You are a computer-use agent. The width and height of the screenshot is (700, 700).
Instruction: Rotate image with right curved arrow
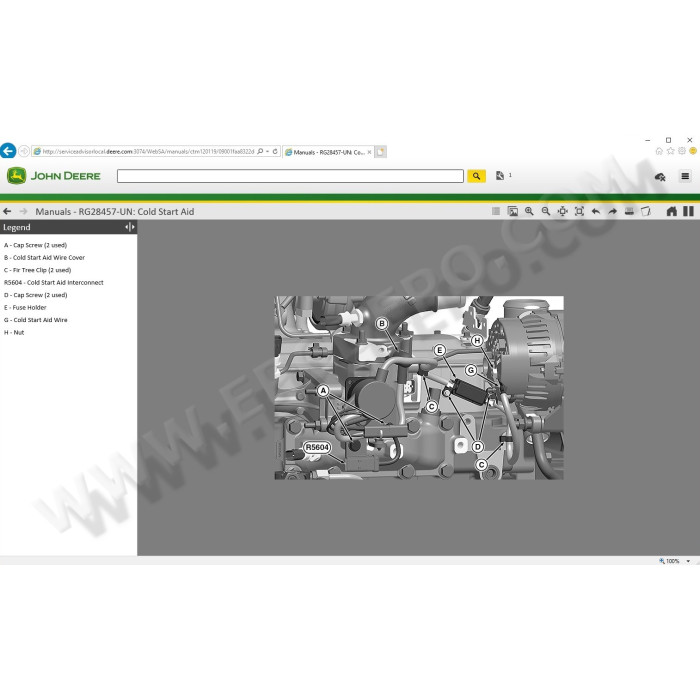coord(612,211)
